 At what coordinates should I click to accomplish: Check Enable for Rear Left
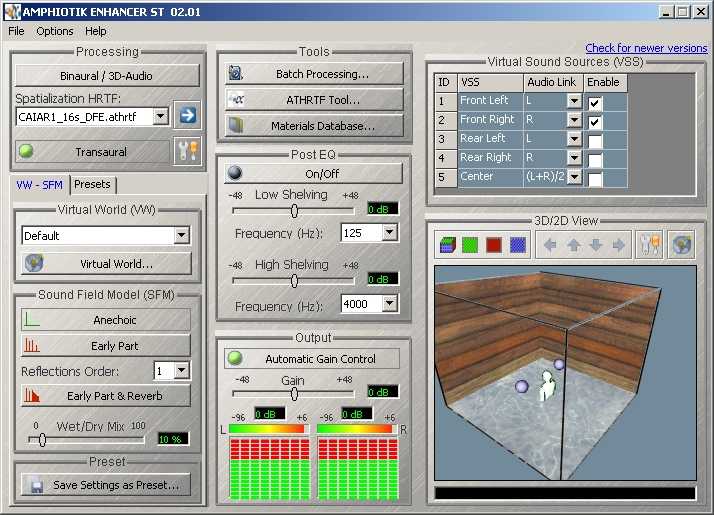point(595,141)
